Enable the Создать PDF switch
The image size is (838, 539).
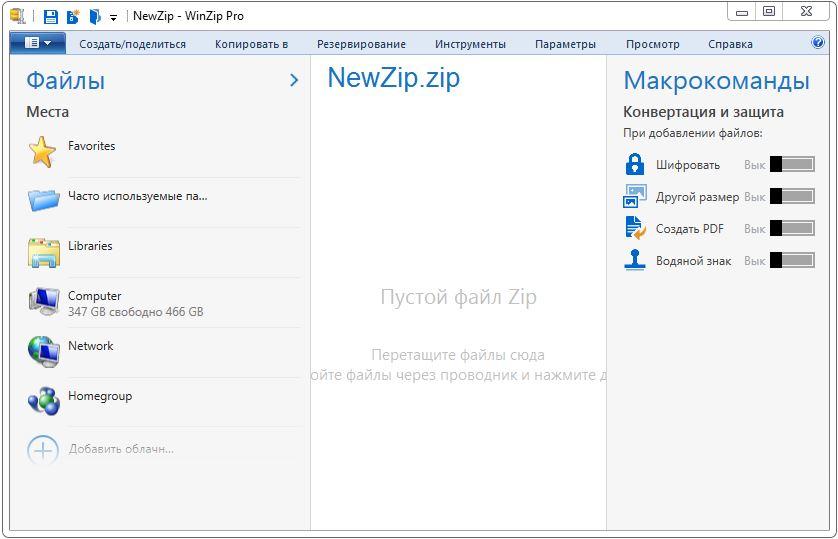[x=792, y=228]
